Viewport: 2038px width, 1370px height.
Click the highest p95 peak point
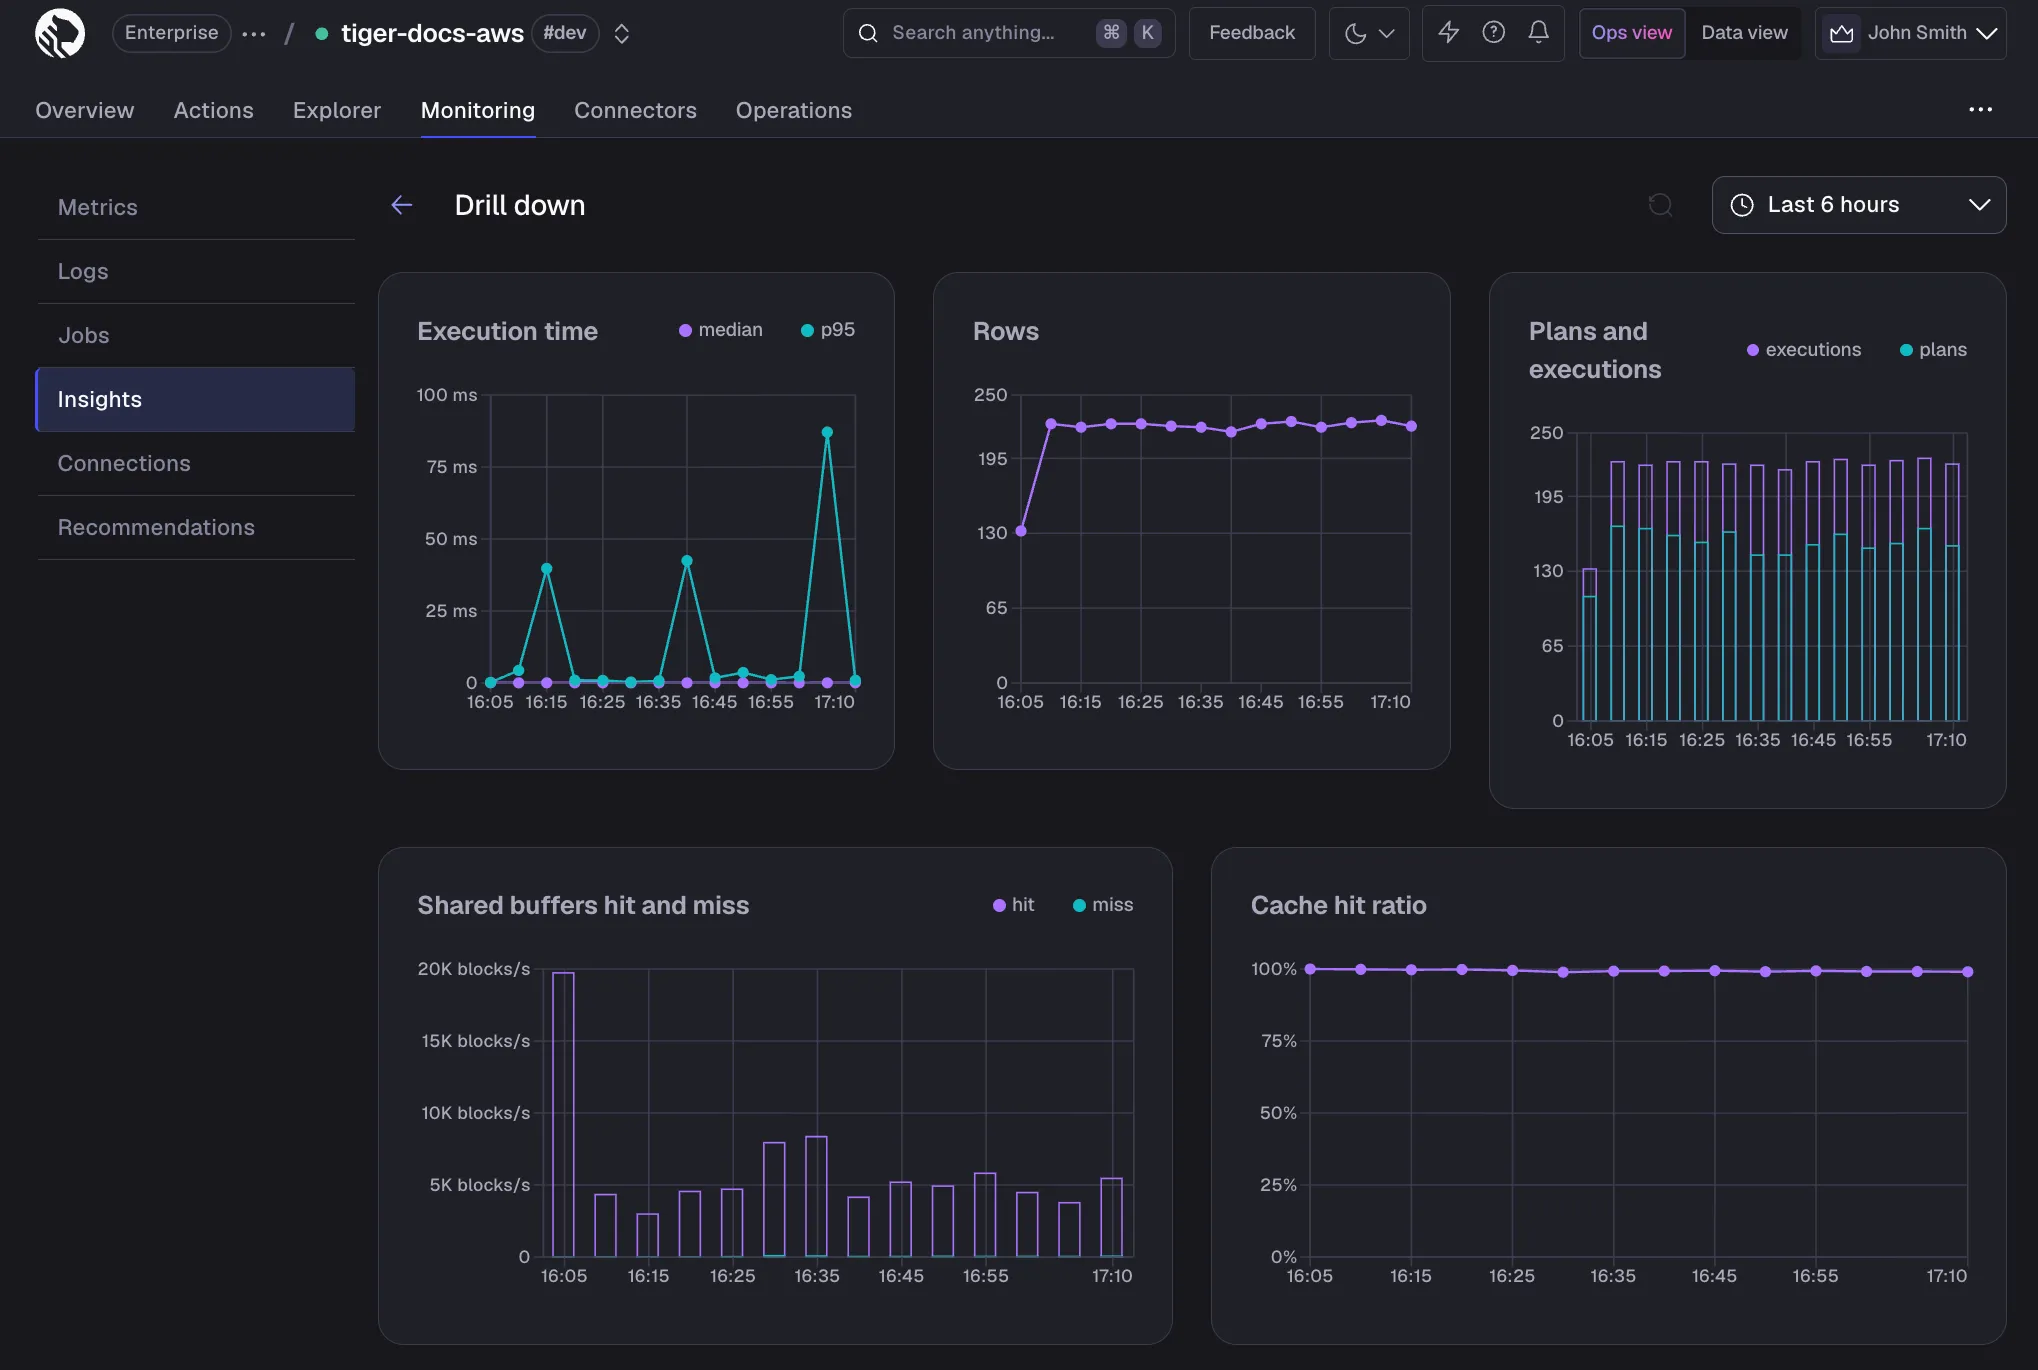click(x=827, y=432)
